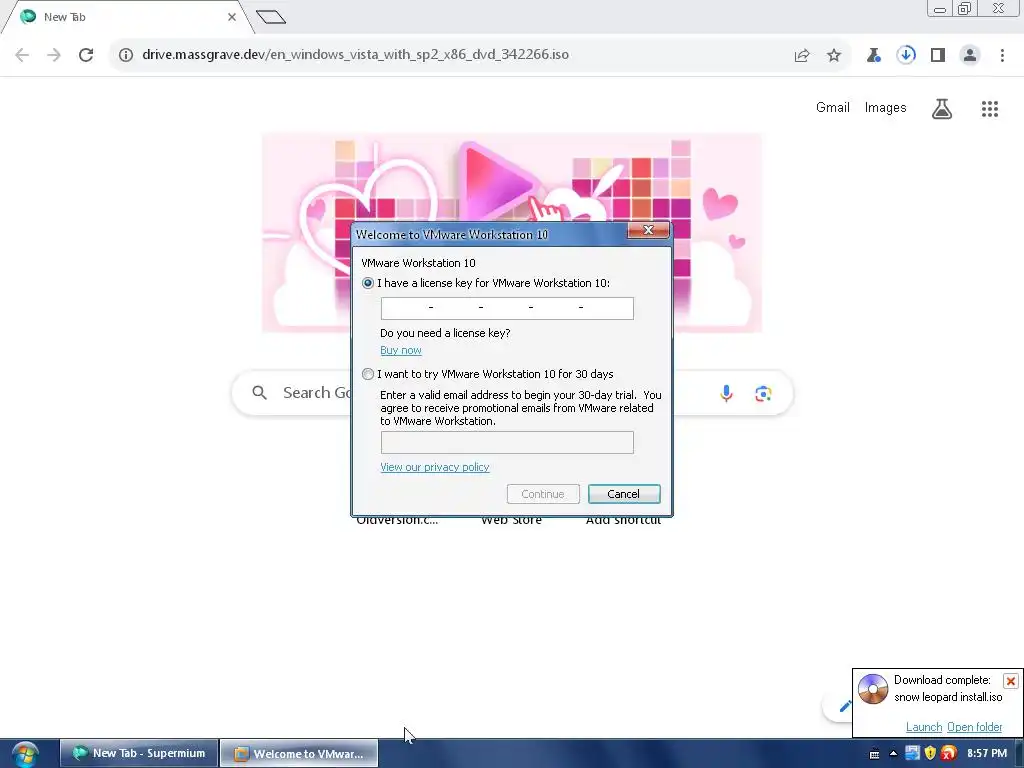This screenshot has height=768, width=1024.
Task: Share this page from the address bar
Action: pyautogui.click(x=802, y=55)
